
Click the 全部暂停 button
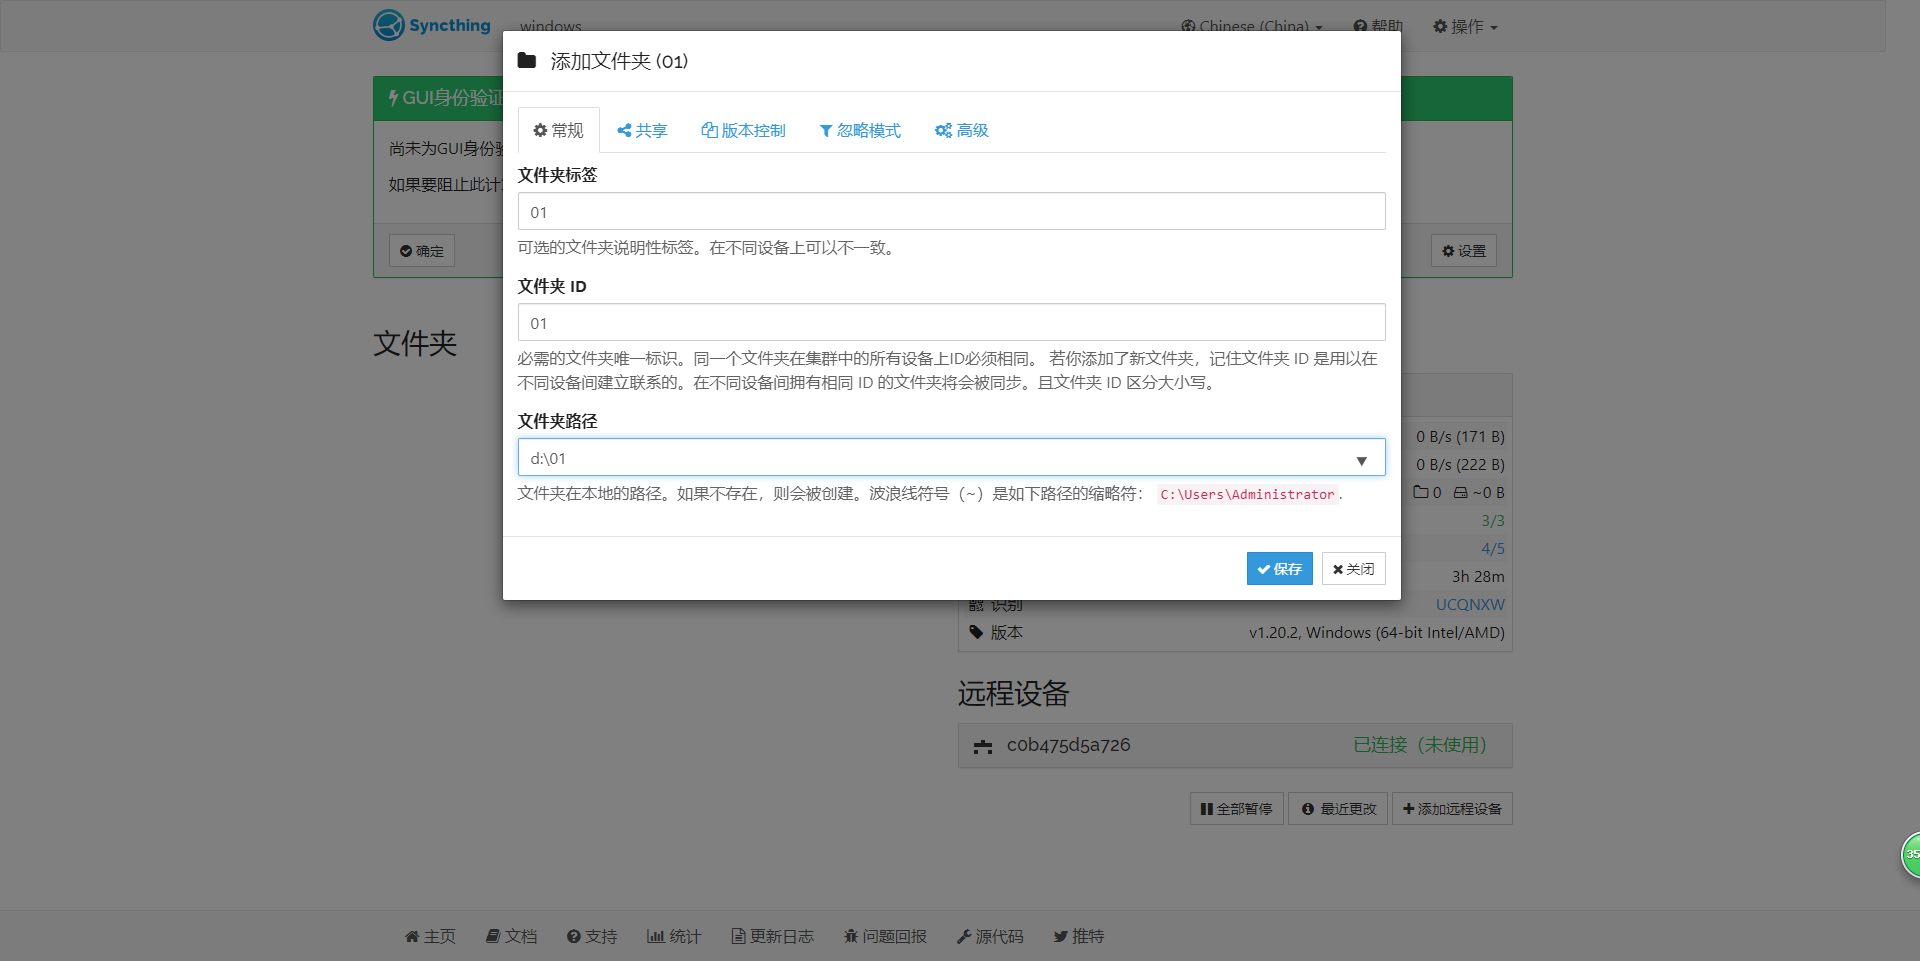[1236, 808]
